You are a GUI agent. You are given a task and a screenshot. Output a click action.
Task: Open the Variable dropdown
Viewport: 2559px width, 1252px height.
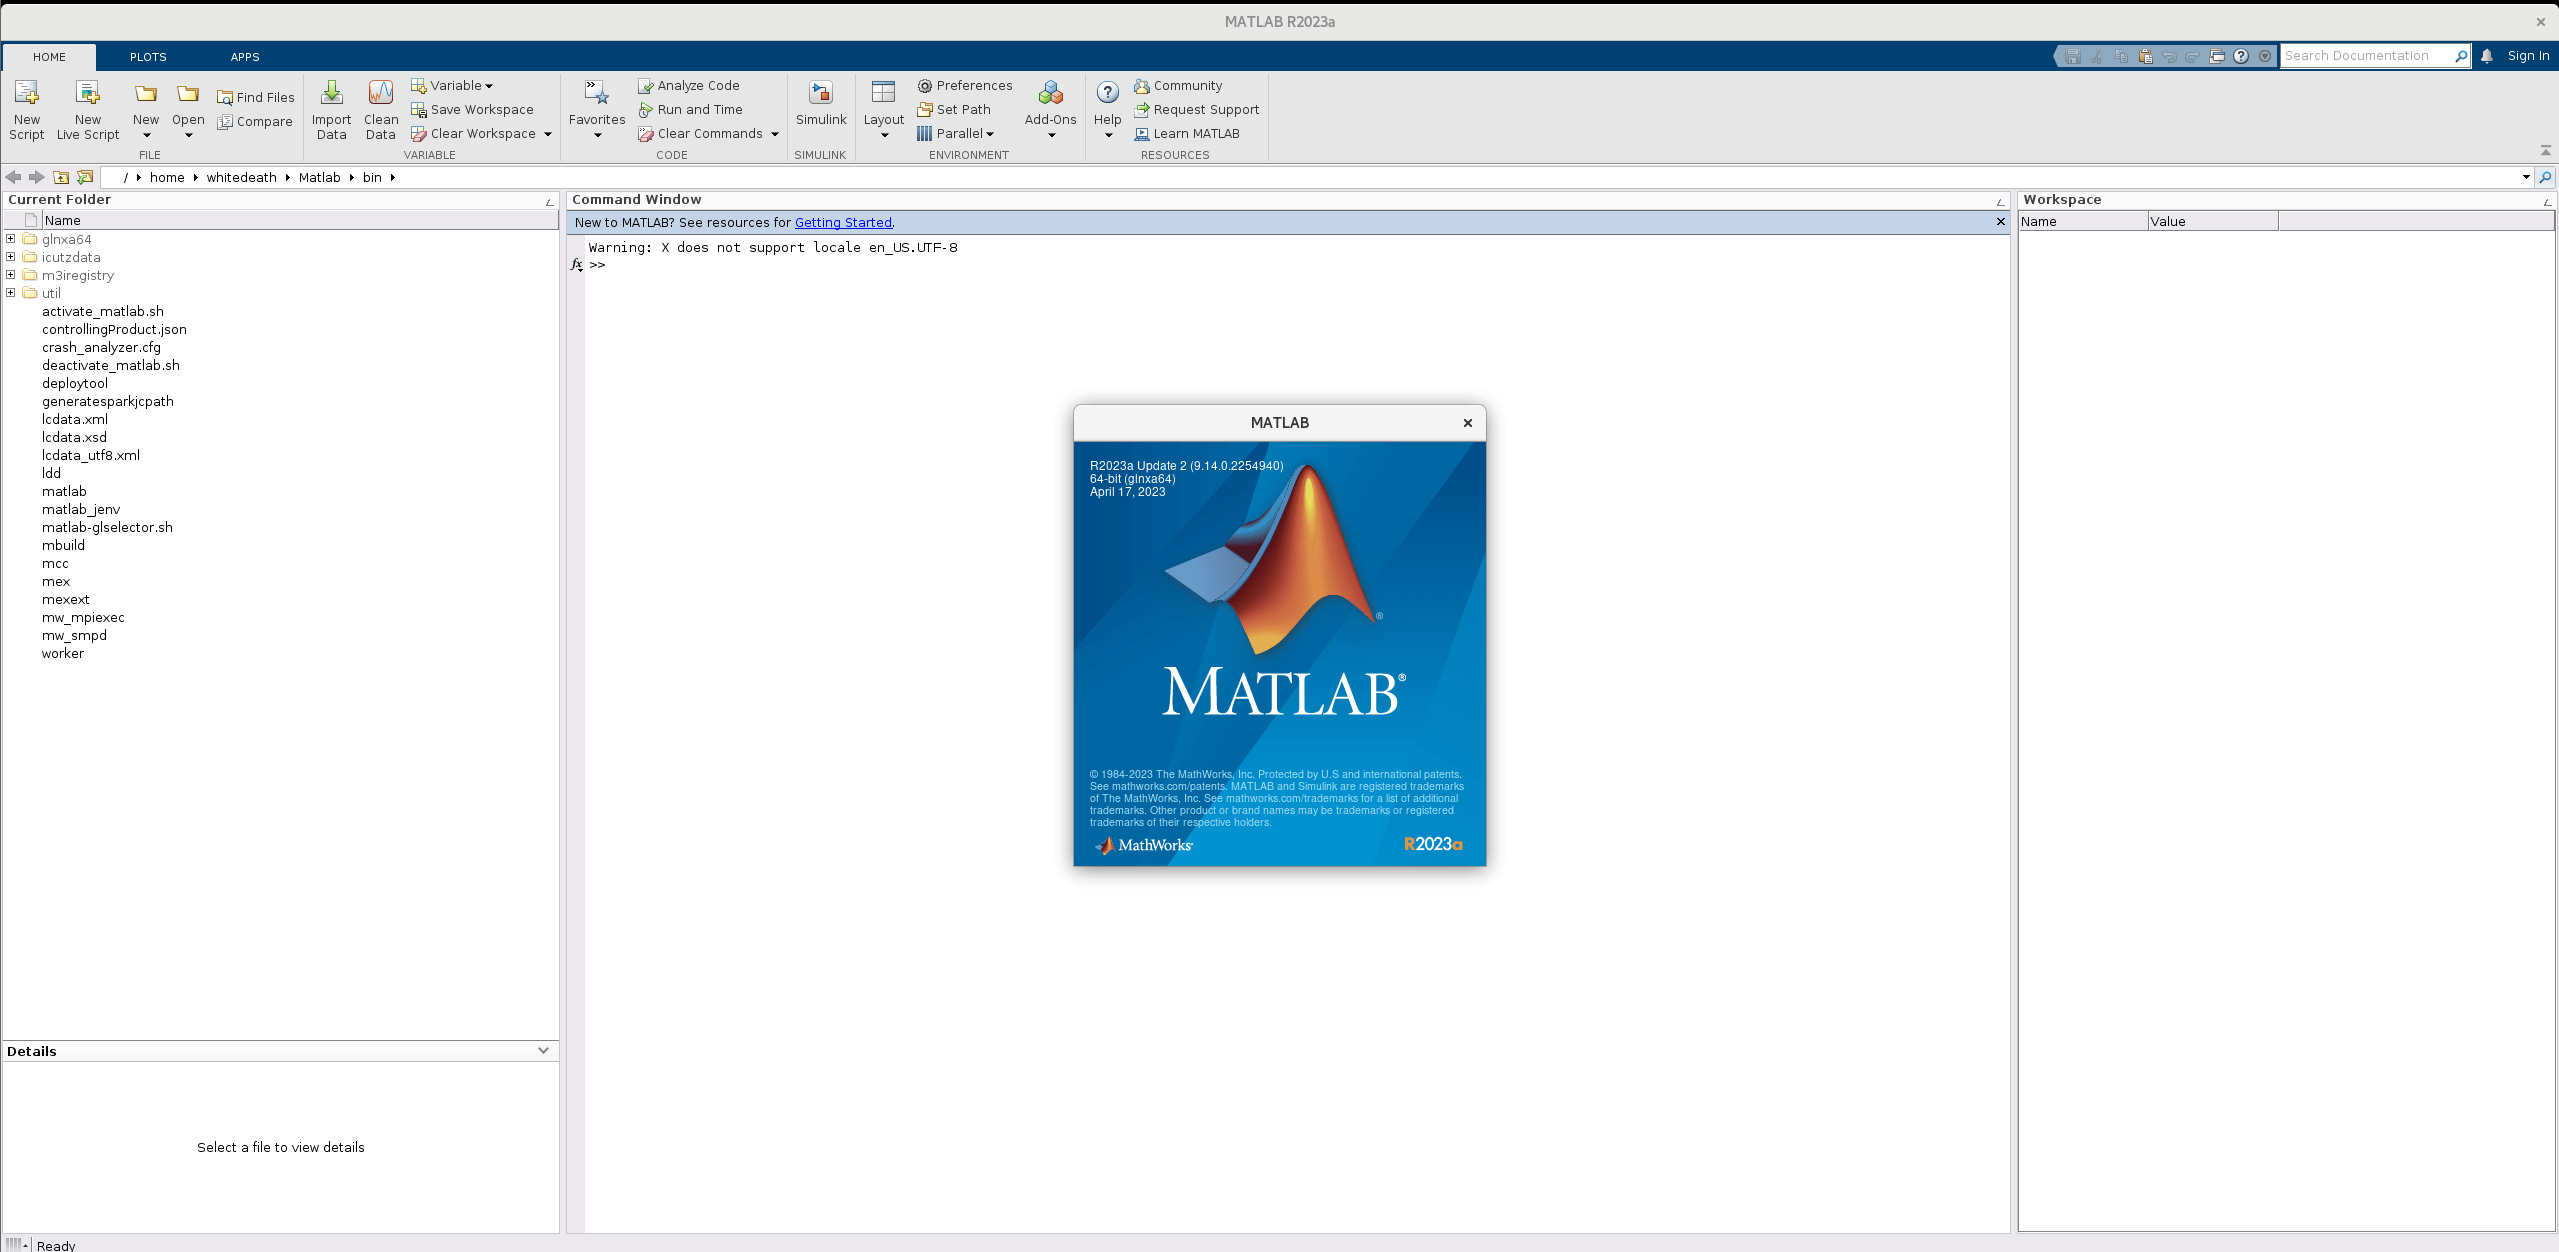click(452, 85)
